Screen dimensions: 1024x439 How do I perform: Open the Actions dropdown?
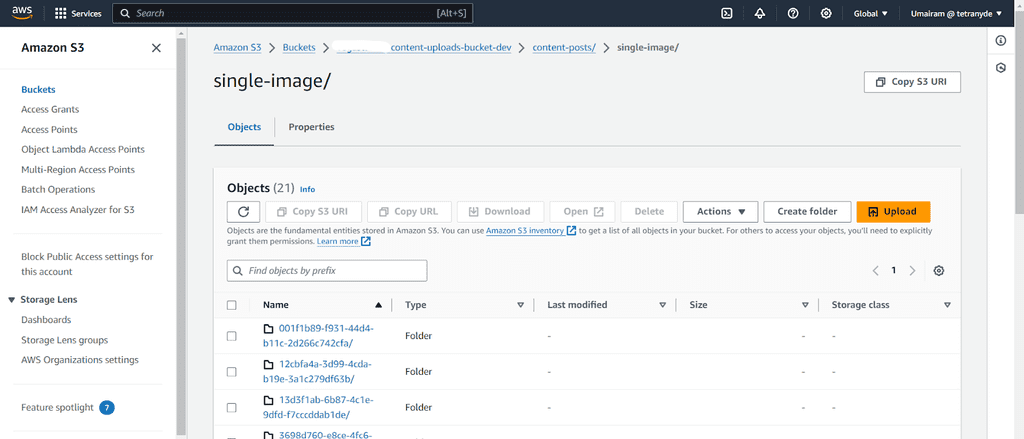click(x=720, y=212)
